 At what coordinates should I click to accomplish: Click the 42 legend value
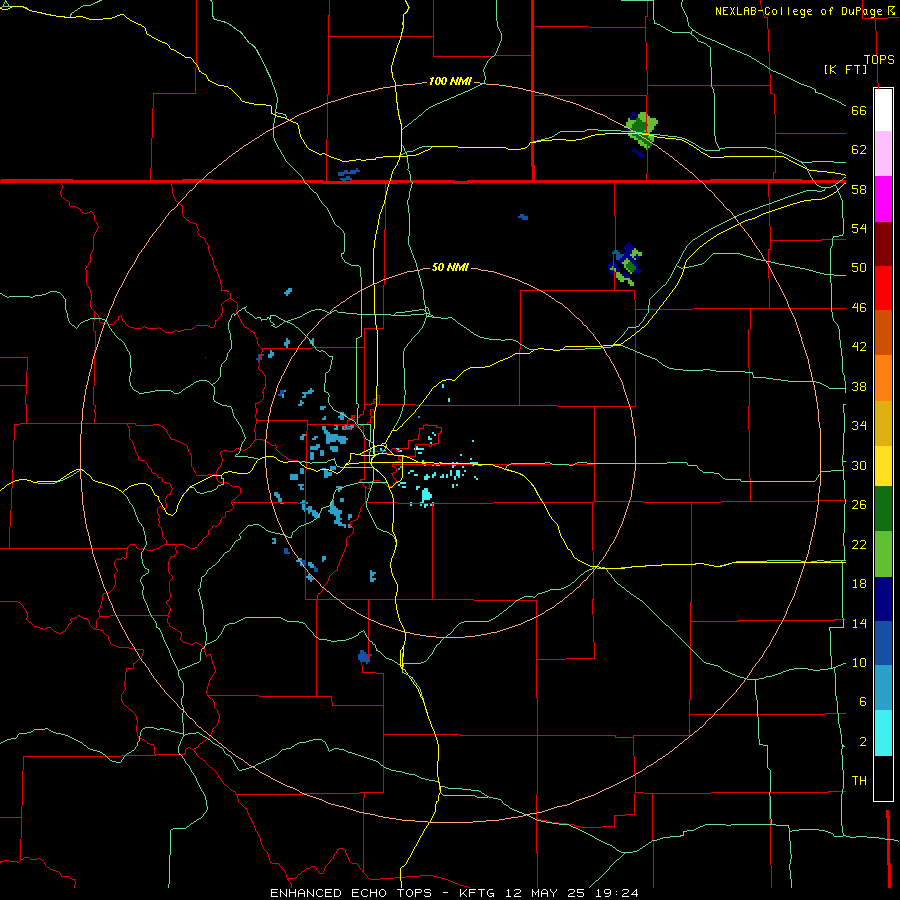pyautogui.click(x=859, y=346)
